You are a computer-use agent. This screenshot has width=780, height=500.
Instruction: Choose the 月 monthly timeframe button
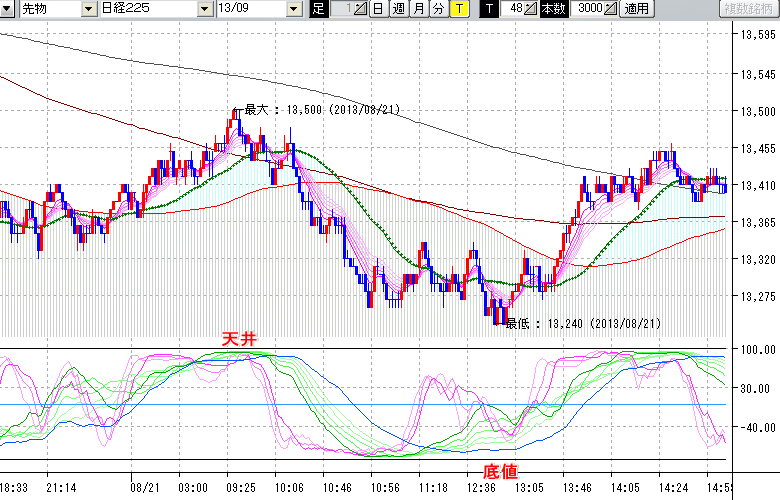418,9
